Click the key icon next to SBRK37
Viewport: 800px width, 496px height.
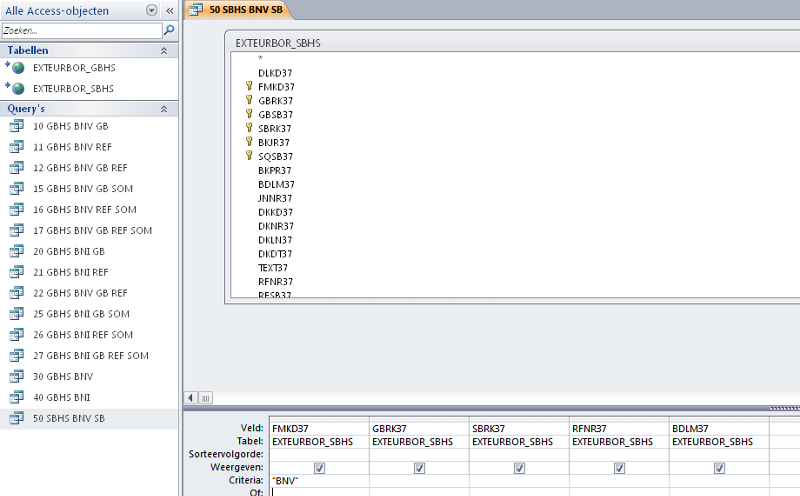249,127
